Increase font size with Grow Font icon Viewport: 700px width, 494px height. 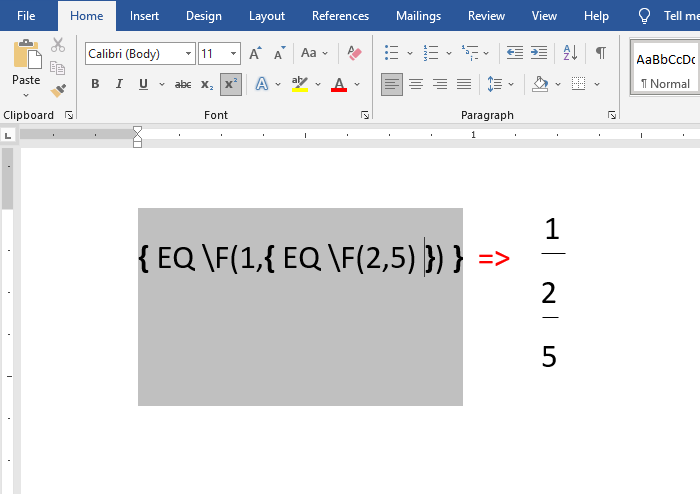pos(255,53)
